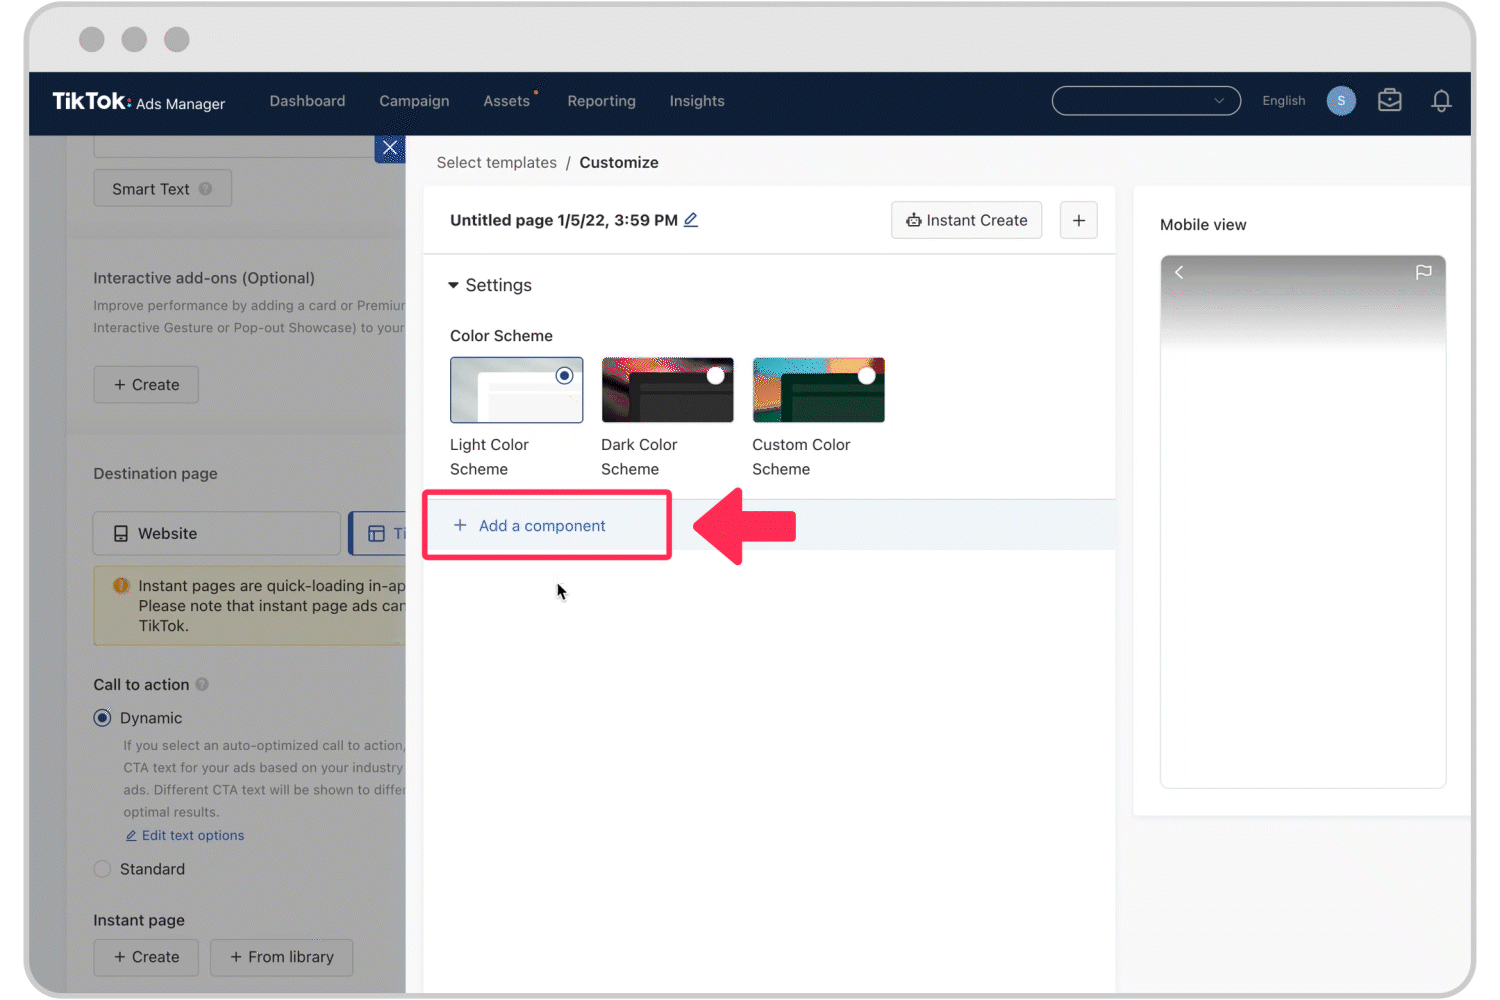Viewport: 1500px width, 1000px height.
Task: Click the Call to action help icon
Action: coord(202,685)
